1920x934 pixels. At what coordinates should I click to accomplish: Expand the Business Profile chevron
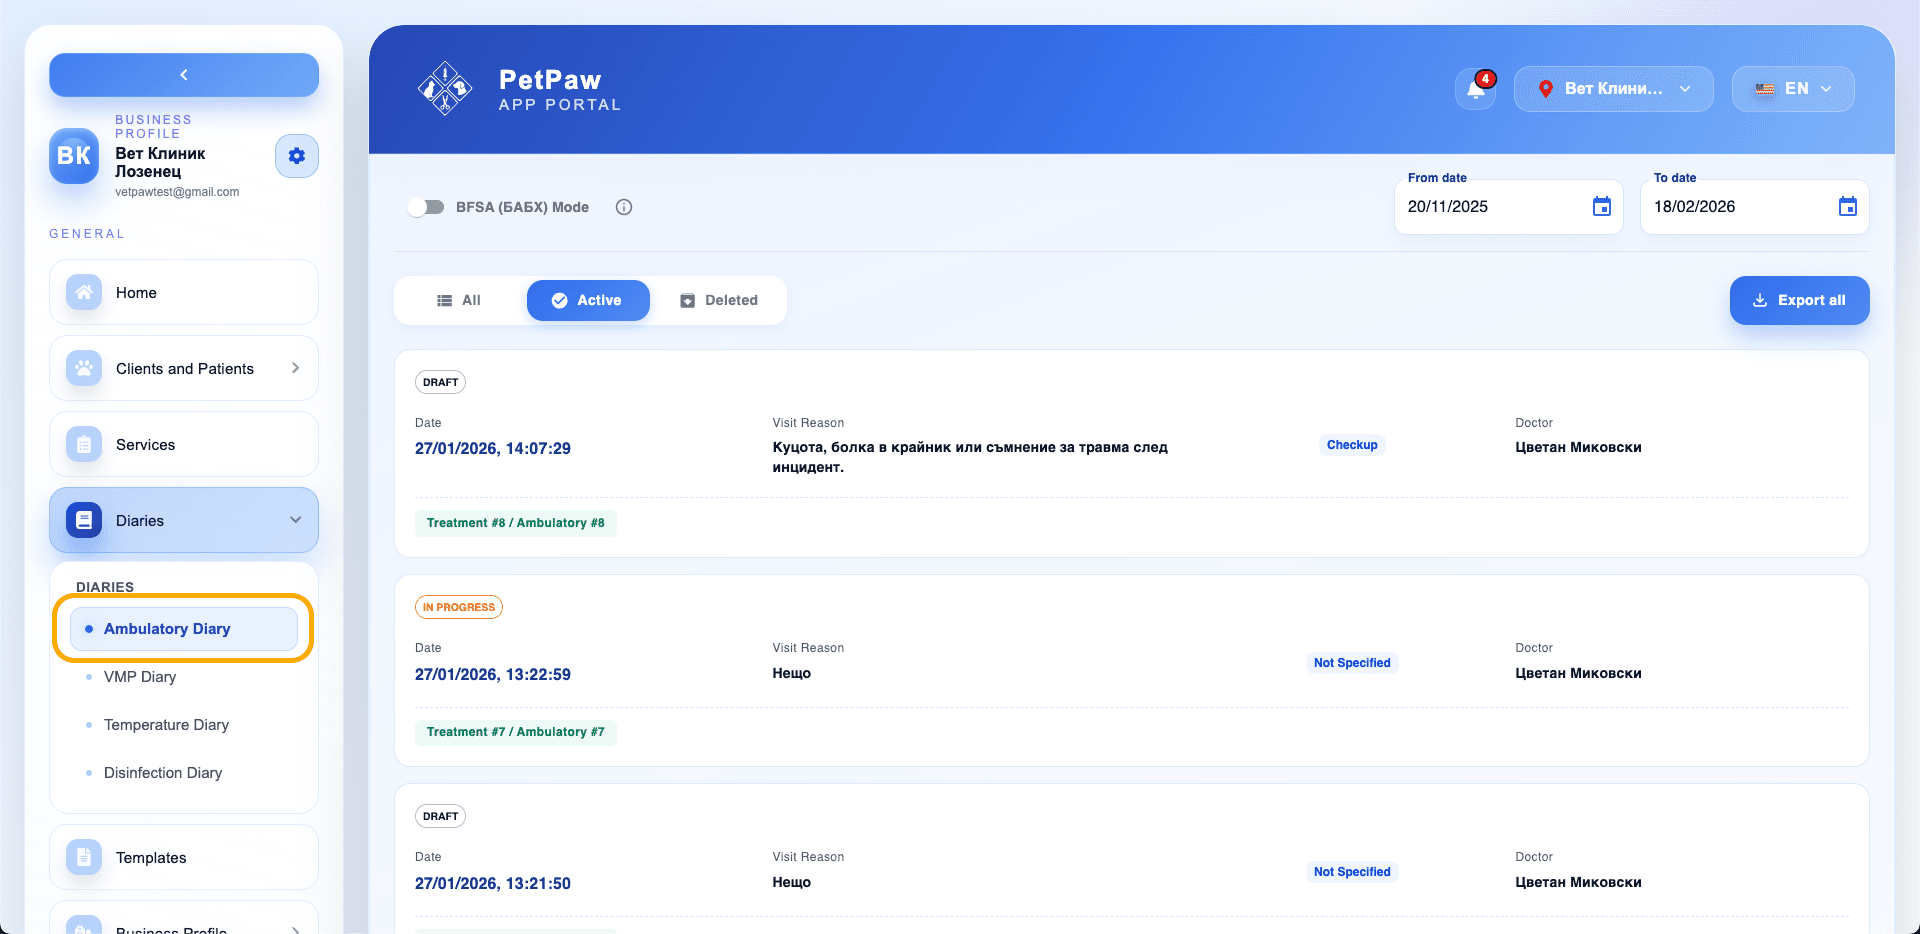point(295,929)
